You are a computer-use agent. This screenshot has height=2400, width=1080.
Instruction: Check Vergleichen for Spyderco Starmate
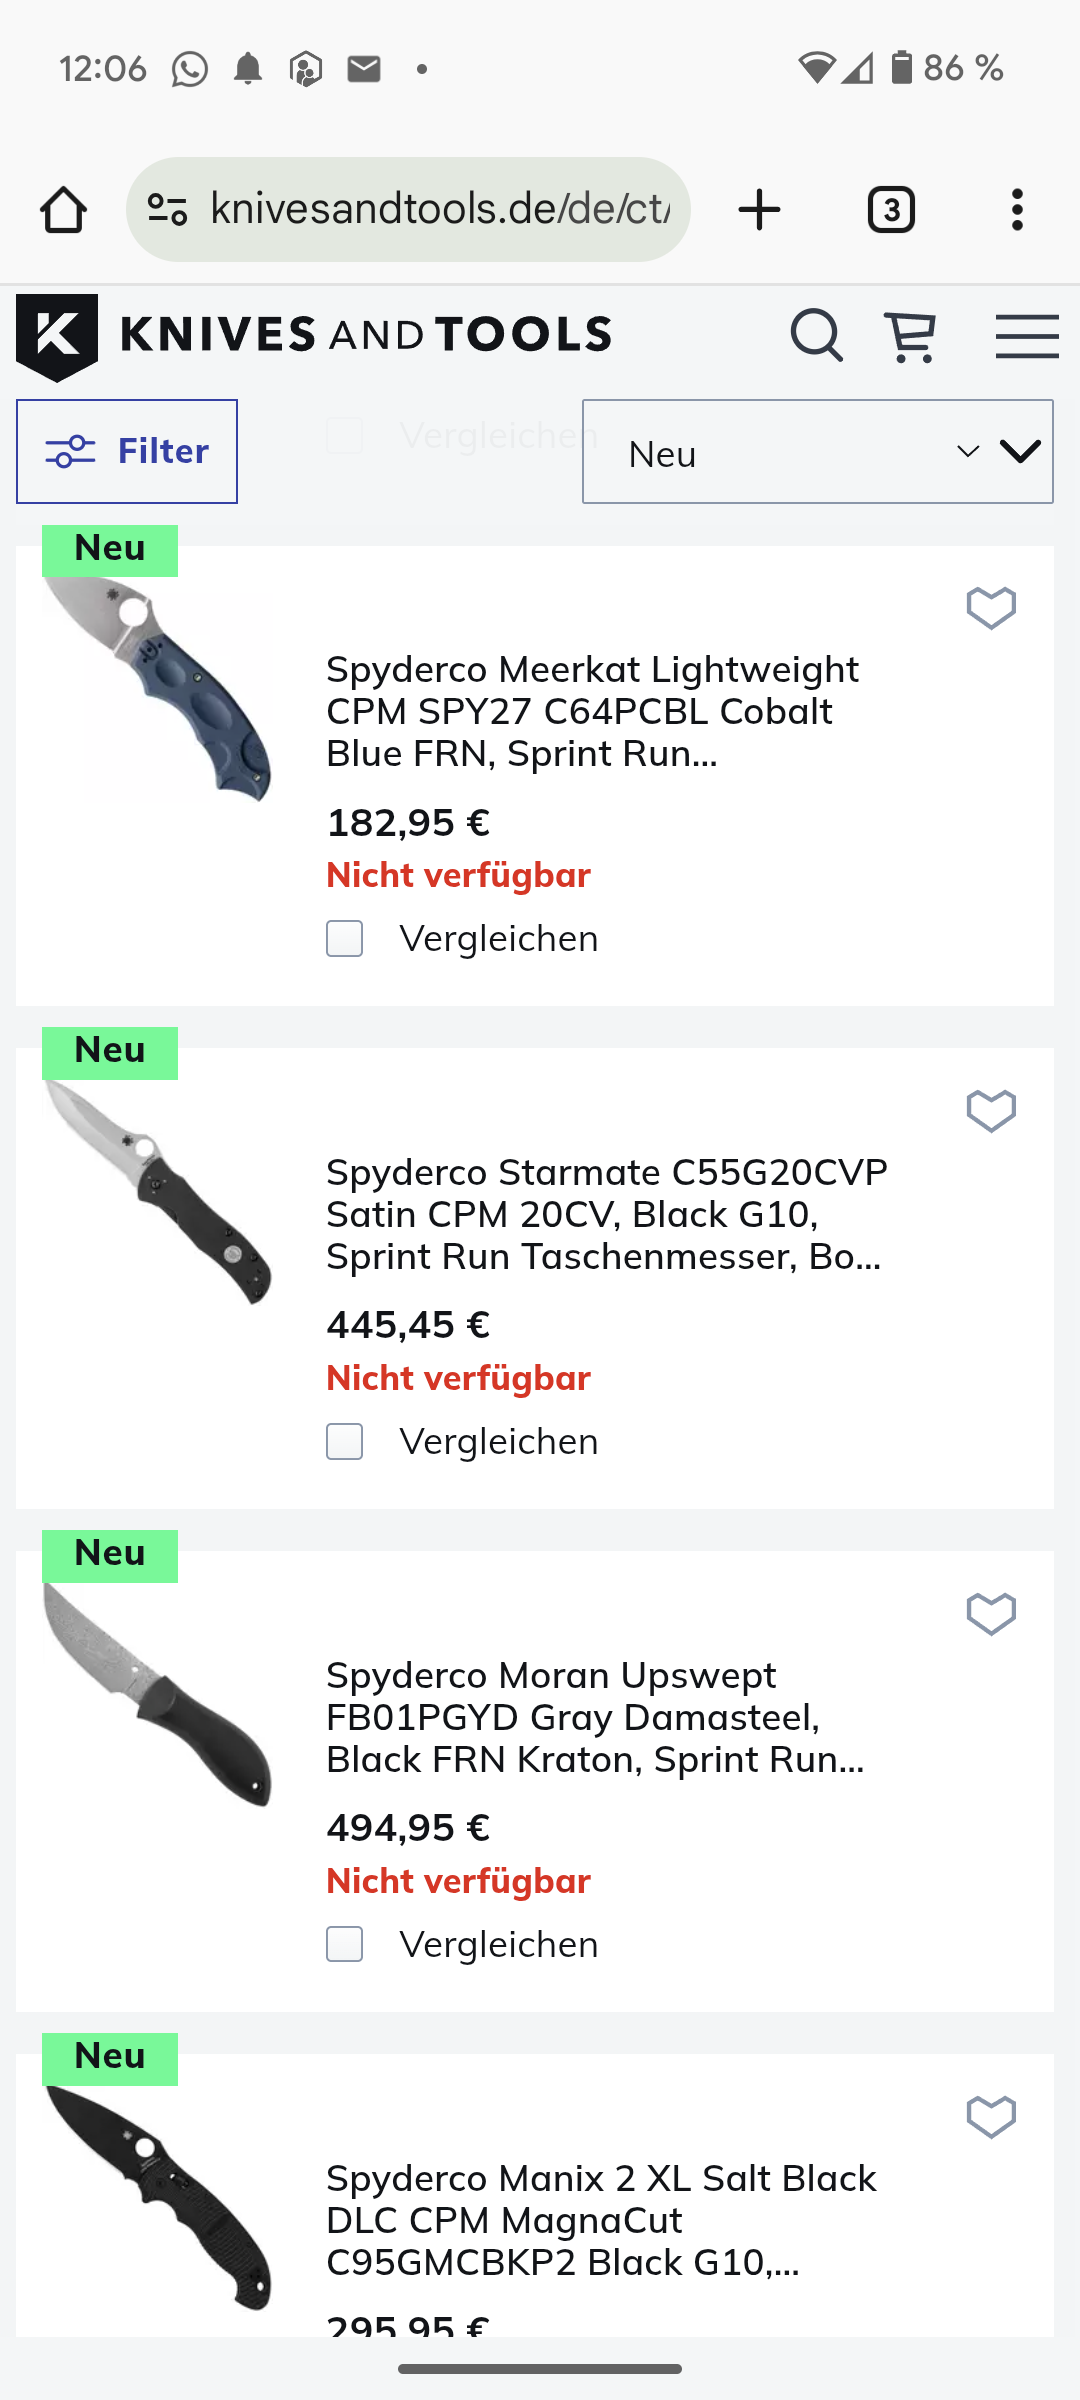(345, 1442)
